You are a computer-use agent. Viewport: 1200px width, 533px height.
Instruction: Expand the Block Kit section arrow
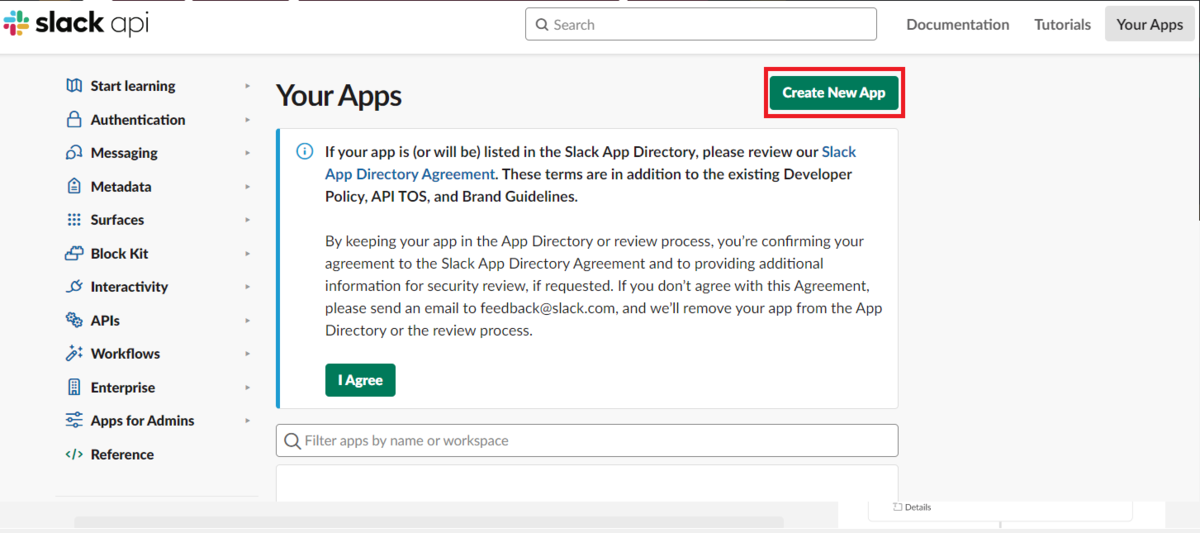tap(248, 254)
